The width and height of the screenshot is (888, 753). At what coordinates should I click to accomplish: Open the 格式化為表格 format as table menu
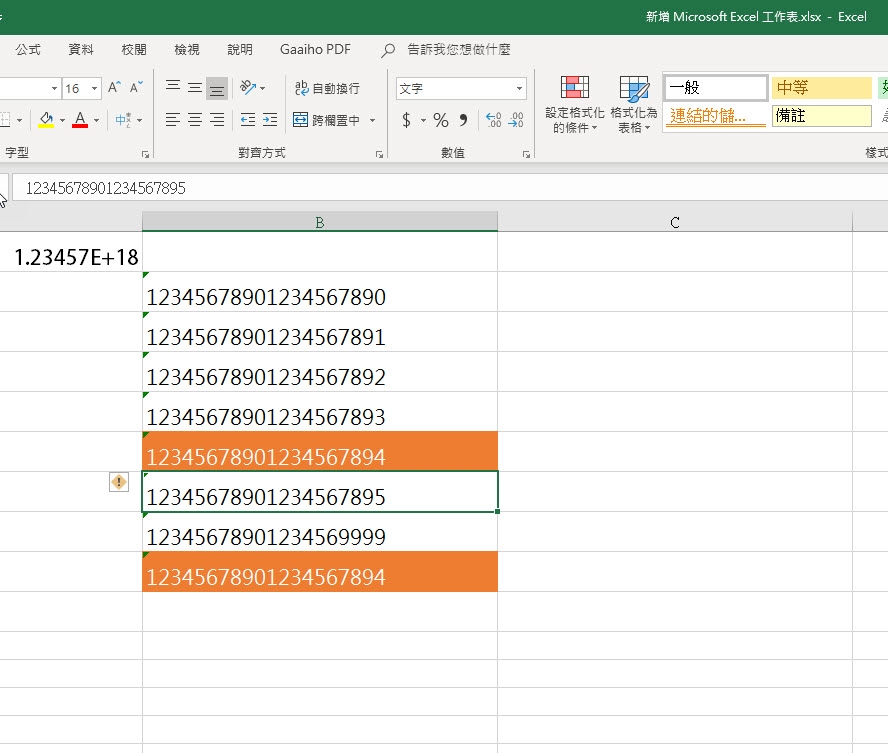coord(634,105)
